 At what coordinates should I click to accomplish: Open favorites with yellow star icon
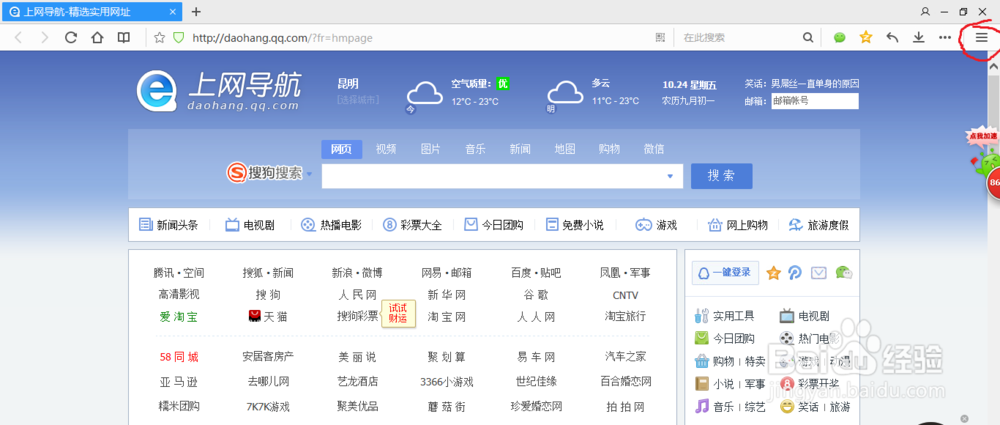pos(865,38)
